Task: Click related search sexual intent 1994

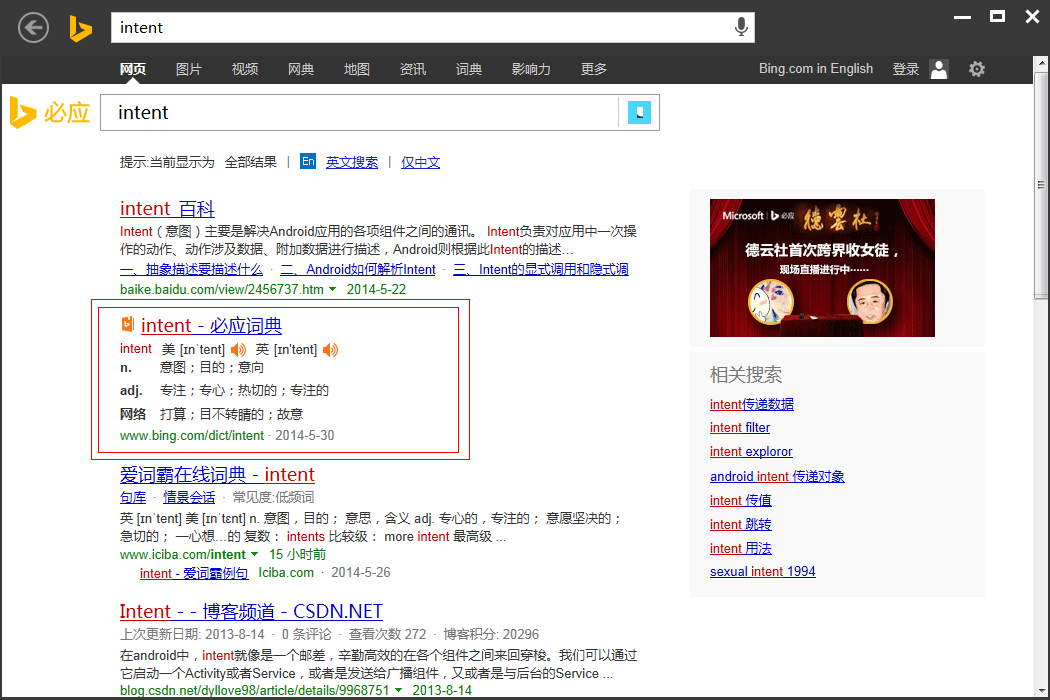Action: click(x=763, y=571)
